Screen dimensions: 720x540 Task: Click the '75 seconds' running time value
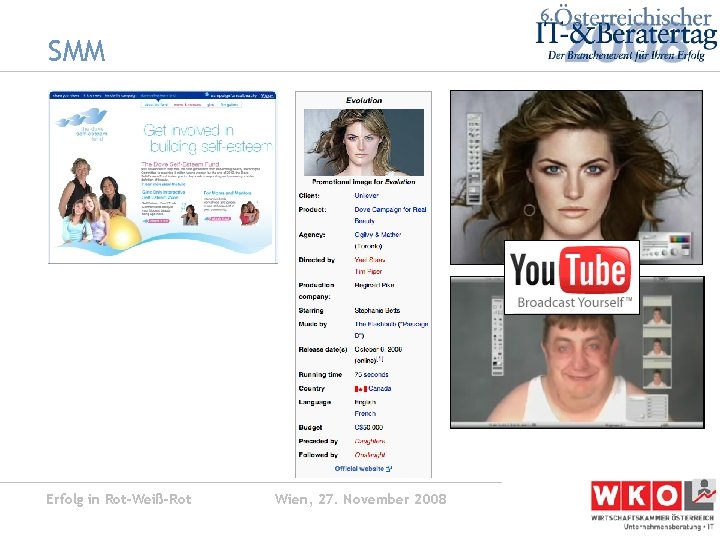click(371, 375)
